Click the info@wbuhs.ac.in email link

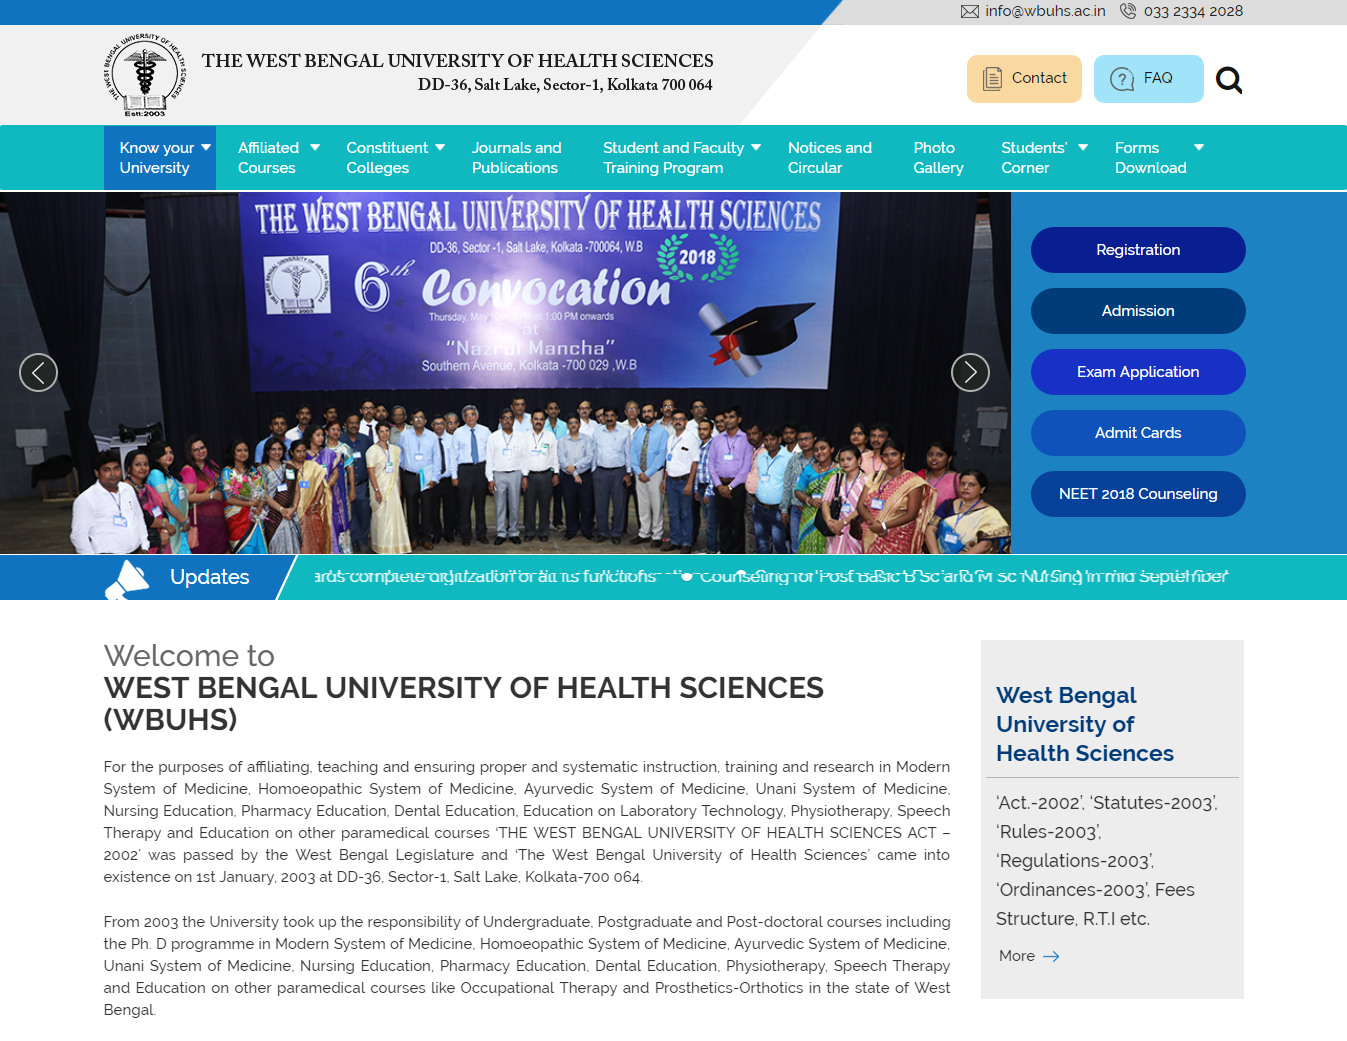coord(1045,11)
